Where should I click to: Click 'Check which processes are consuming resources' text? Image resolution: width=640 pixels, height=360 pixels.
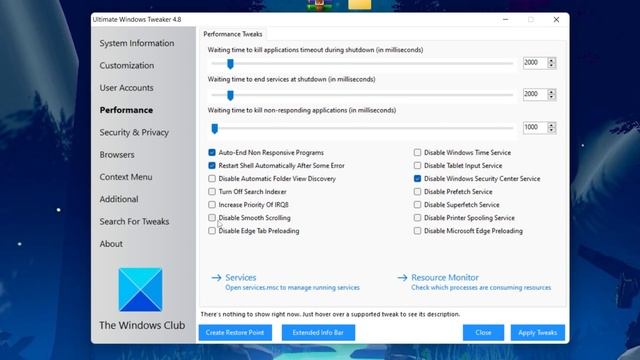pyautogui.click(x=481, y=288)
